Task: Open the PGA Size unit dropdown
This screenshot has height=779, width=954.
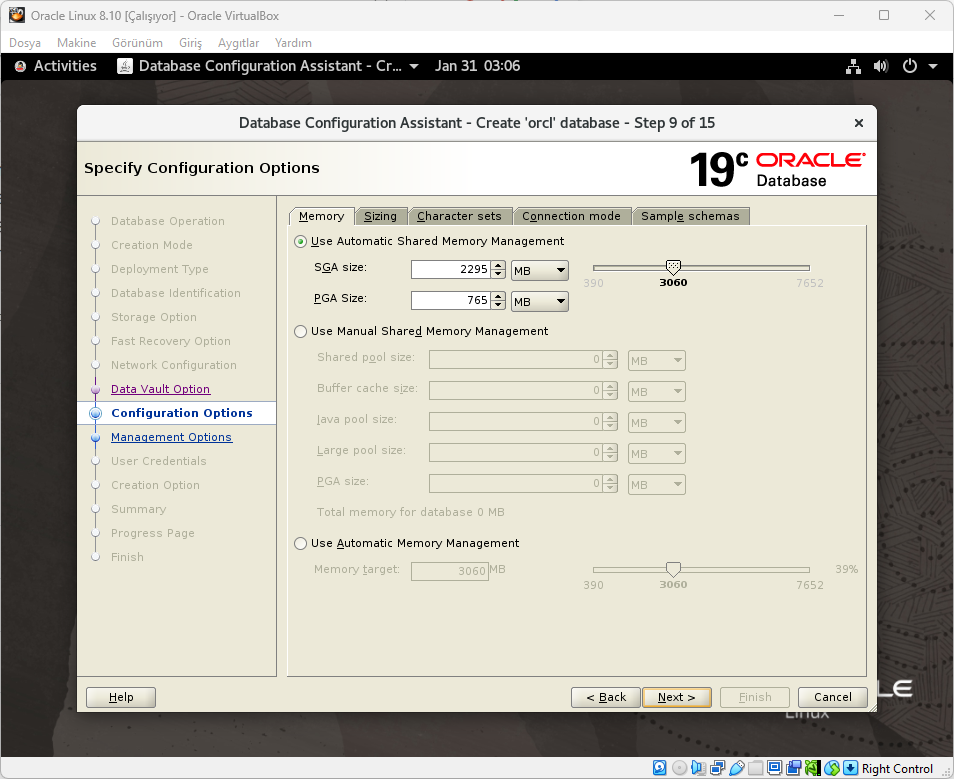Action: tap(540, 301)
